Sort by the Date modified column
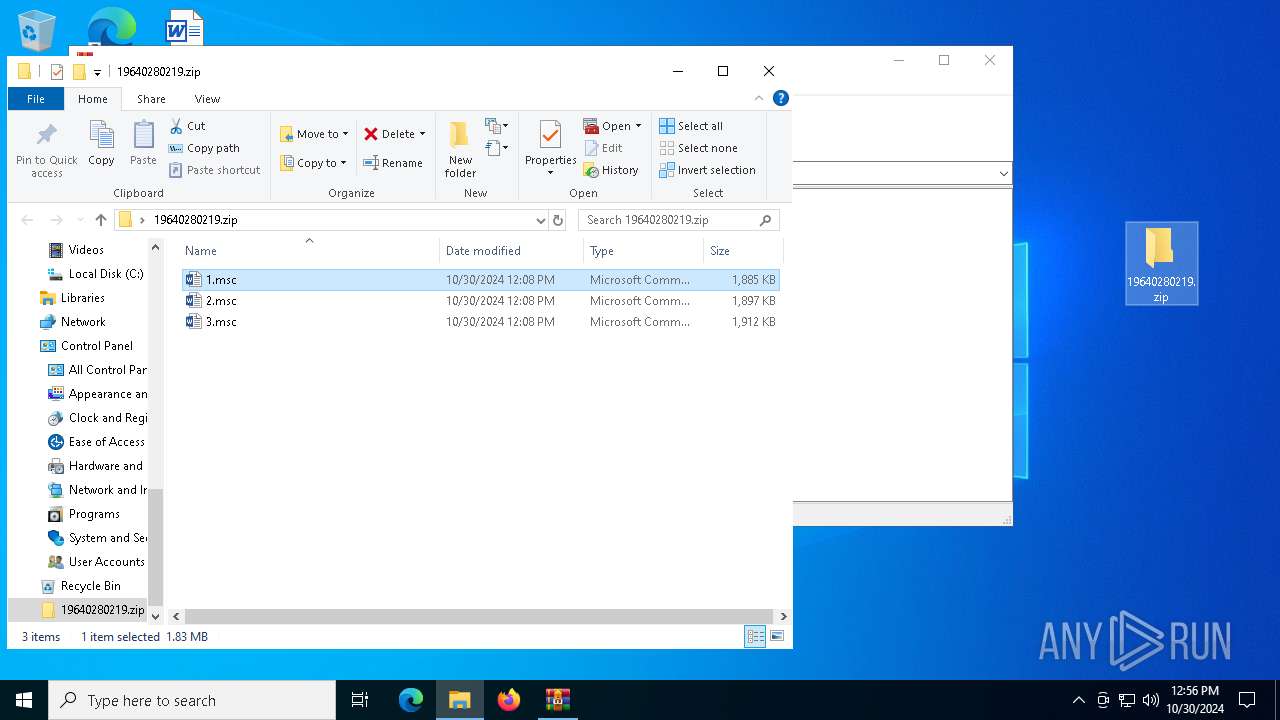Image resolution: width=1280 pixels, height=720 pixels. pyautogui.click(x=511, y=251)
